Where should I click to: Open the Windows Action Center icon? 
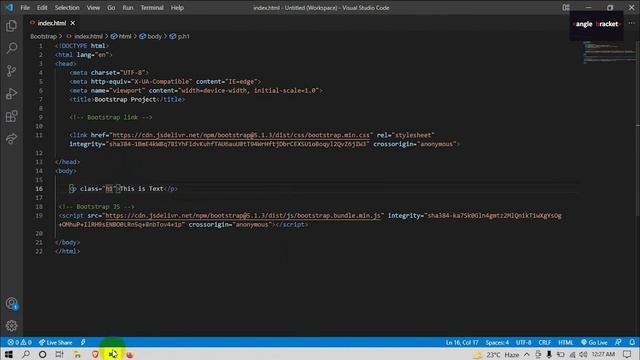627,354
